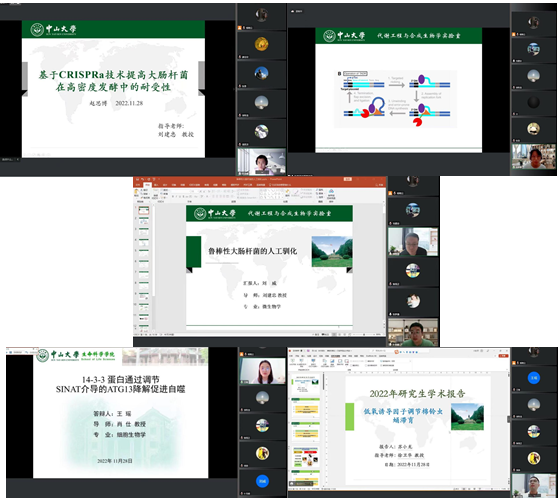Click the DNA replication diagram on top-right slide
Viewport: 559px width, 499px height.
point(396,99)
